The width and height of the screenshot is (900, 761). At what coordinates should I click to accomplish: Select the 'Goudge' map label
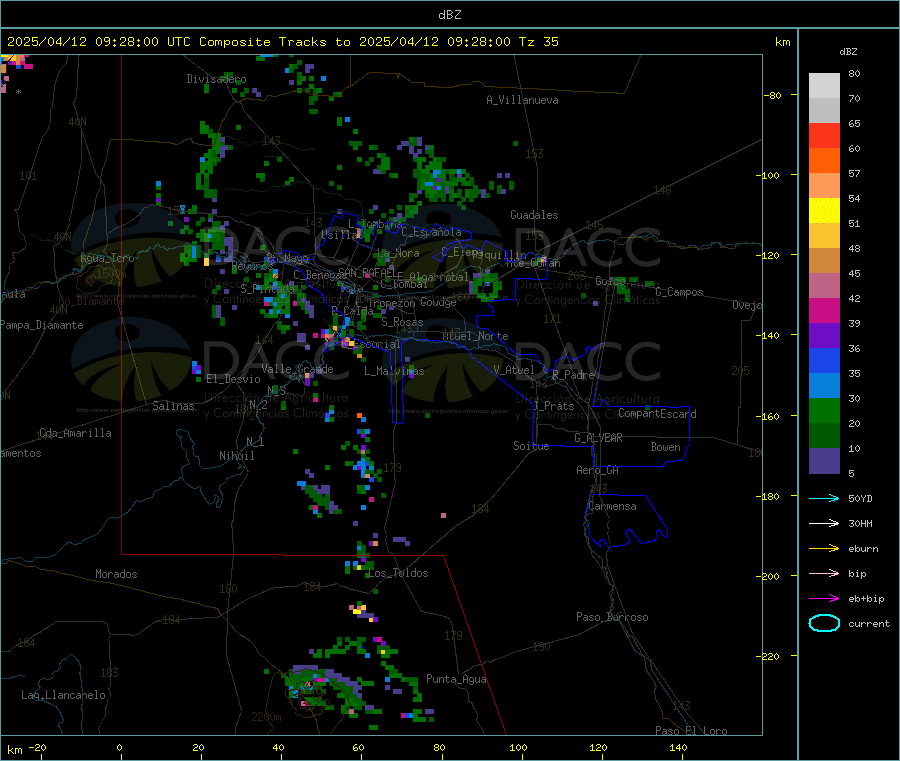438,302
